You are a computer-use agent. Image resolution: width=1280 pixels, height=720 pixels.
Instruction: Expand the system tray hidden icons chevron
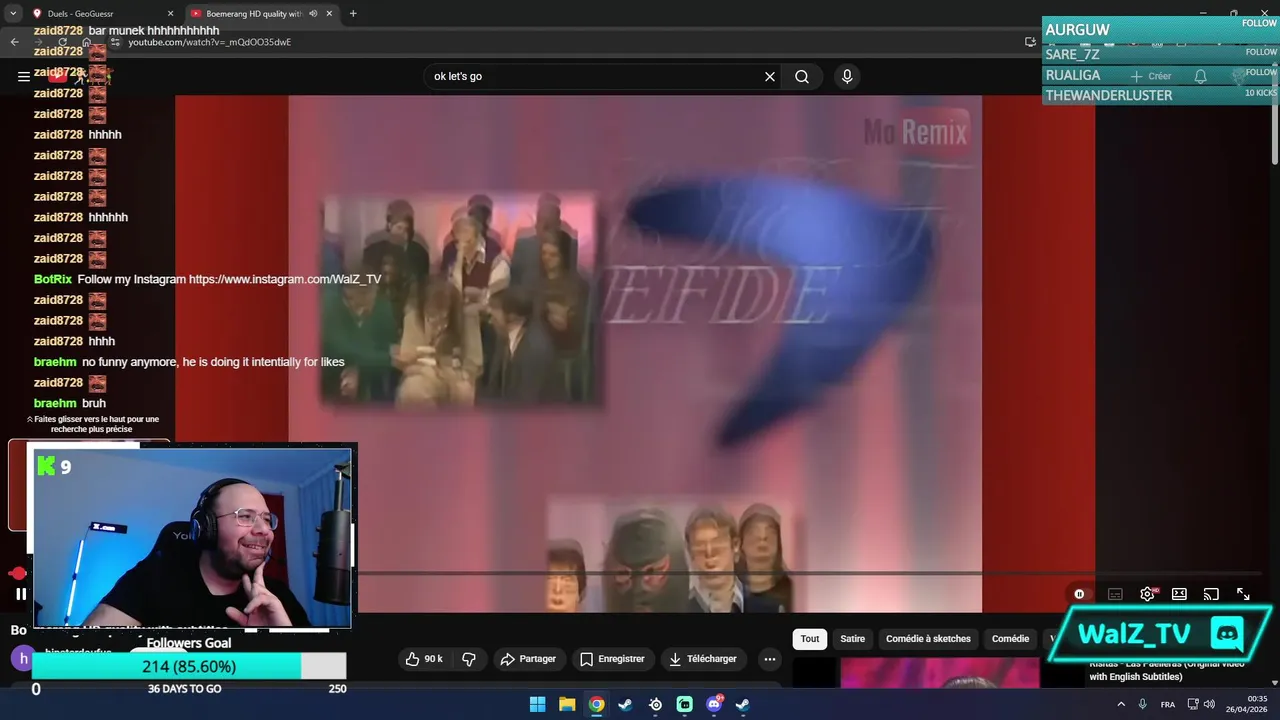tap(1120, 704)
